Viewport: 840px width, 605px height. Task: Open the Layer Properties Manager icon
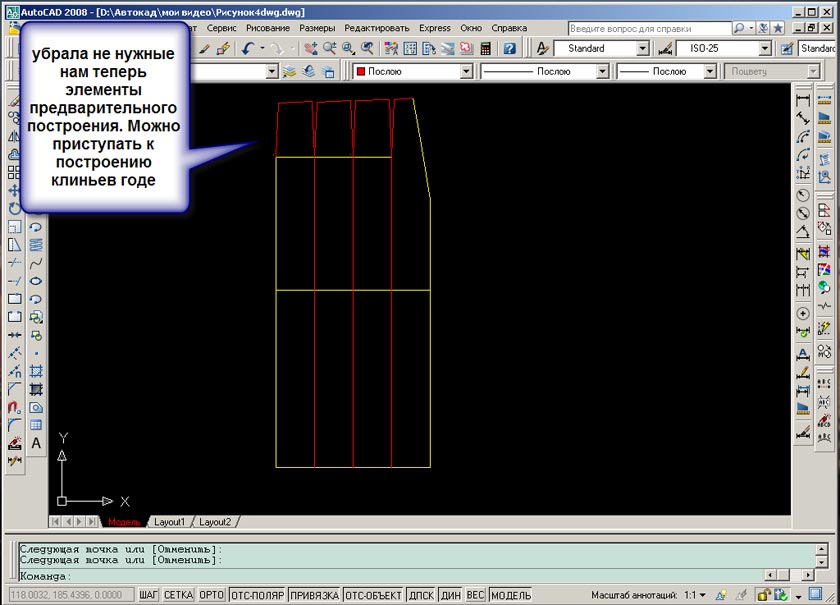(290, 71)
